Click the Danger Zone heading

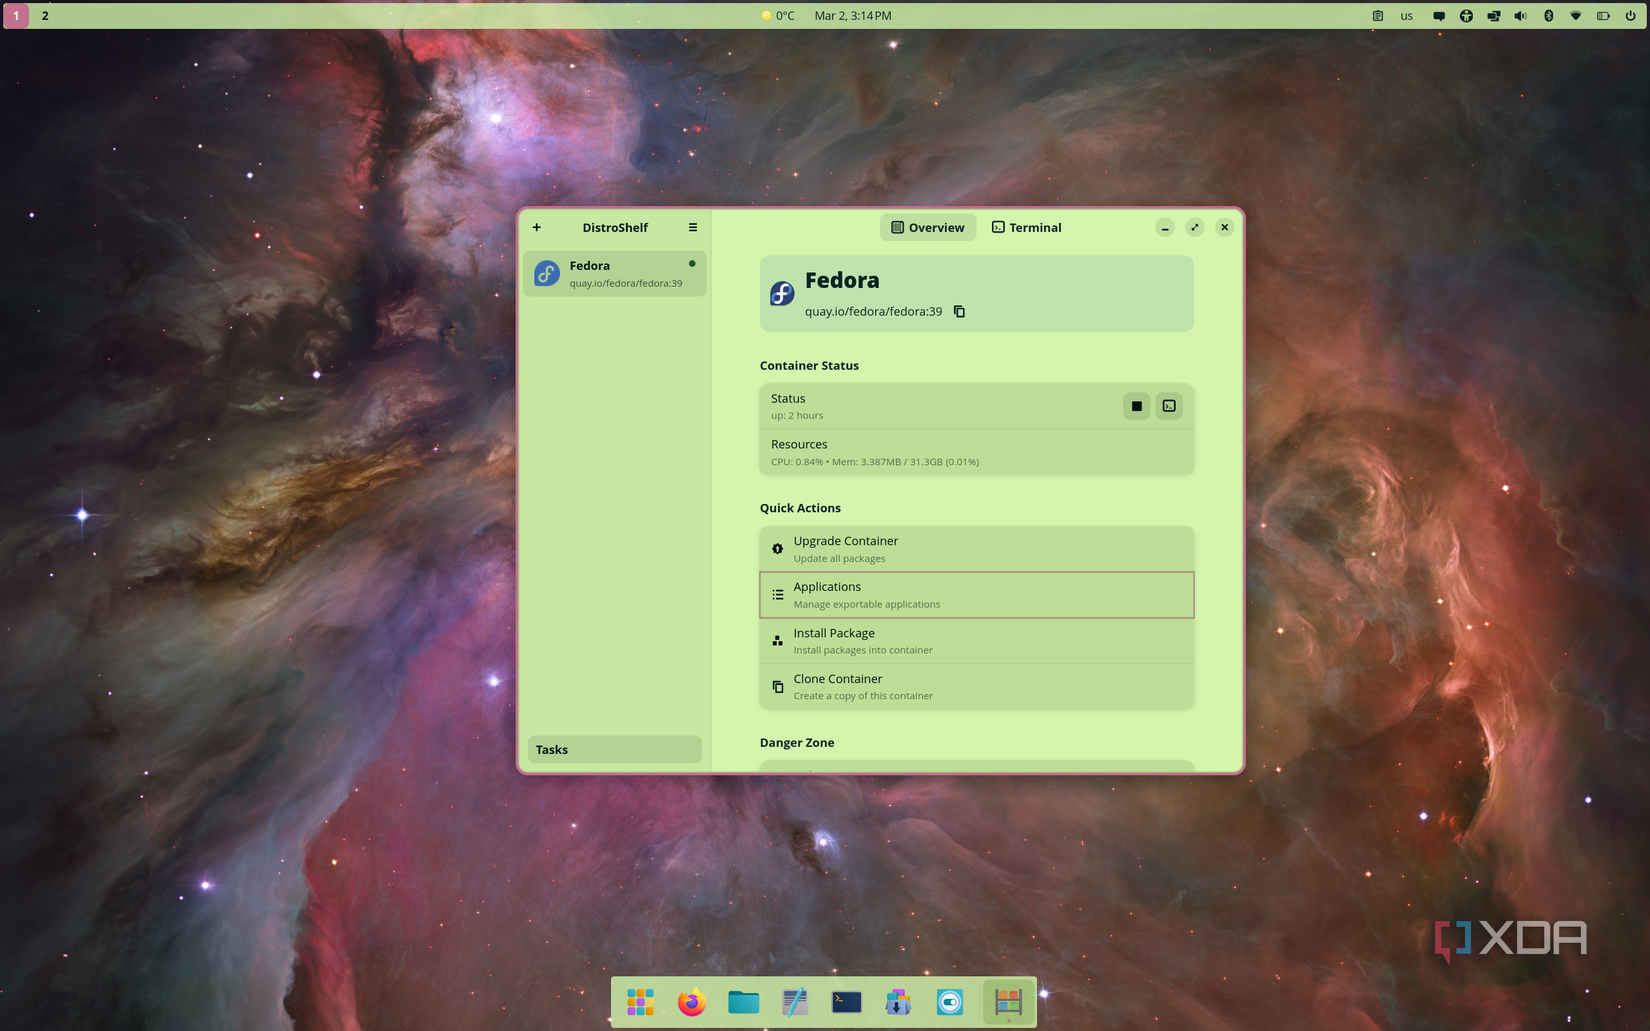[x=797, y=743]
